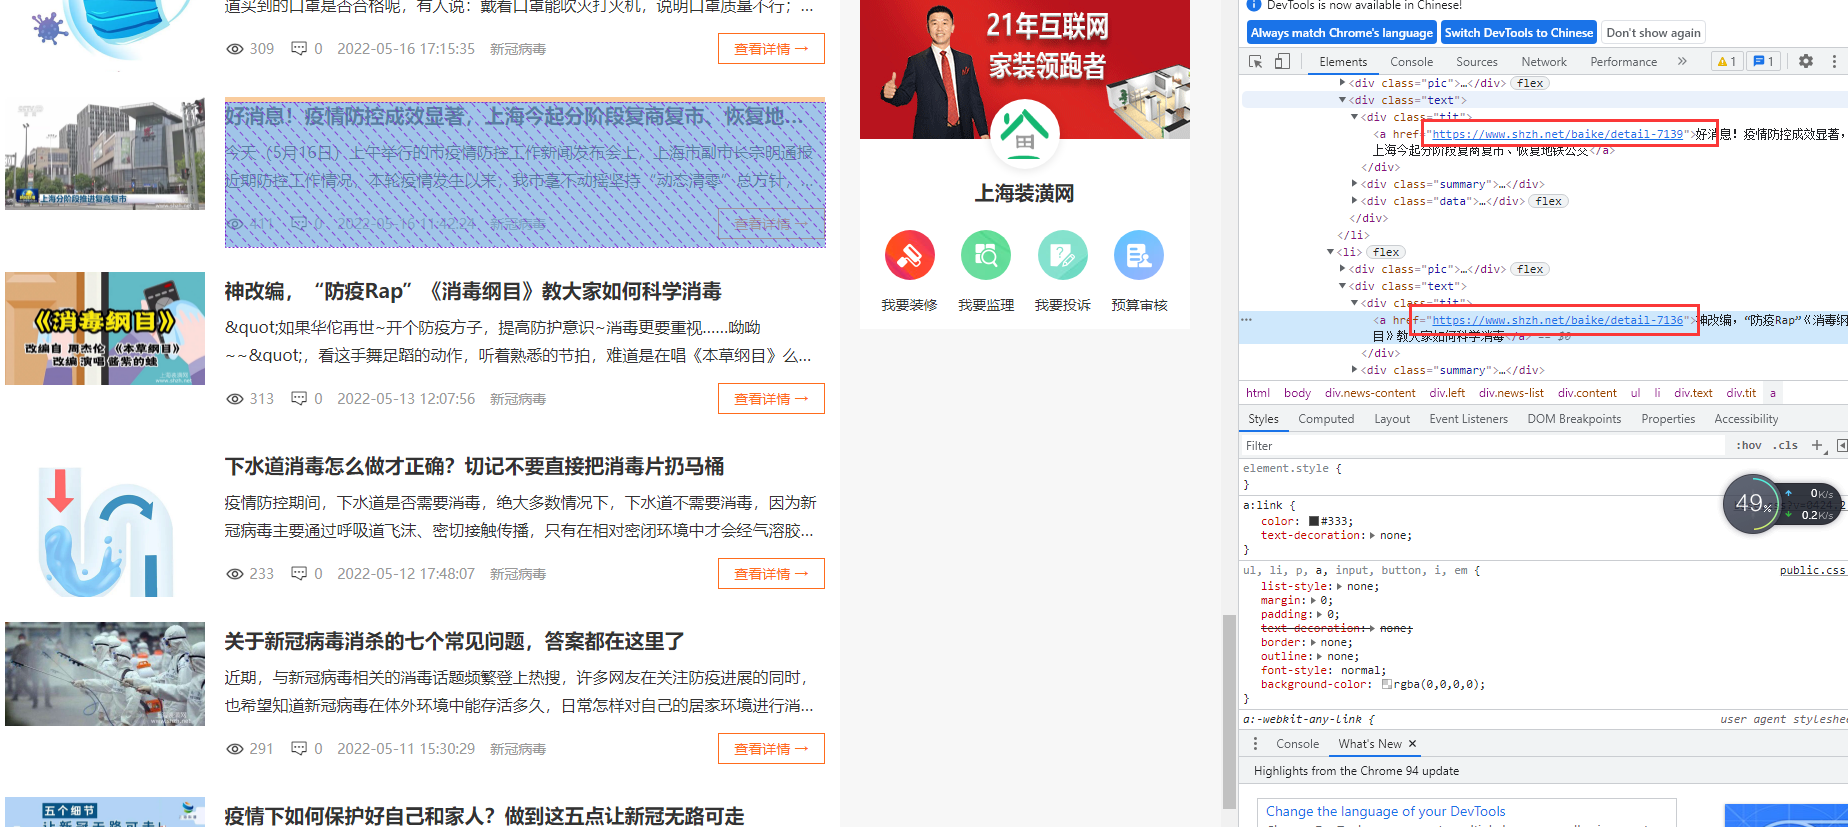Switch to the Sources tab
This screenshot has width=1848, height=827.
tap(1477, 62)
